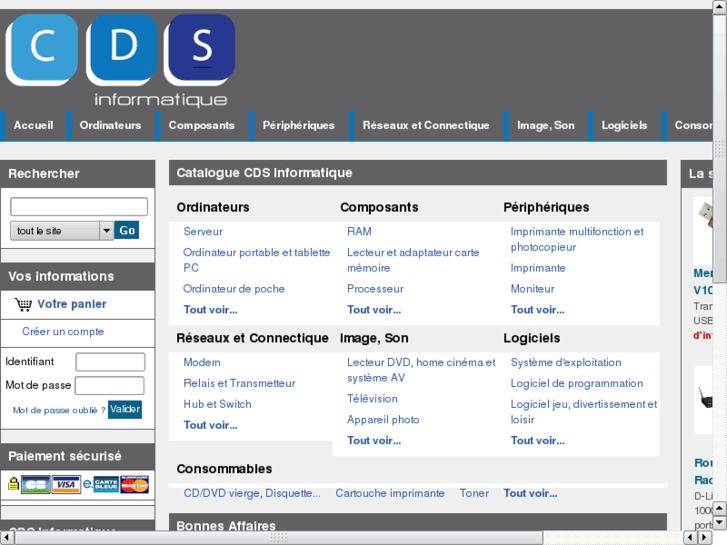Open the Appareil photo link

click(383, 420)
